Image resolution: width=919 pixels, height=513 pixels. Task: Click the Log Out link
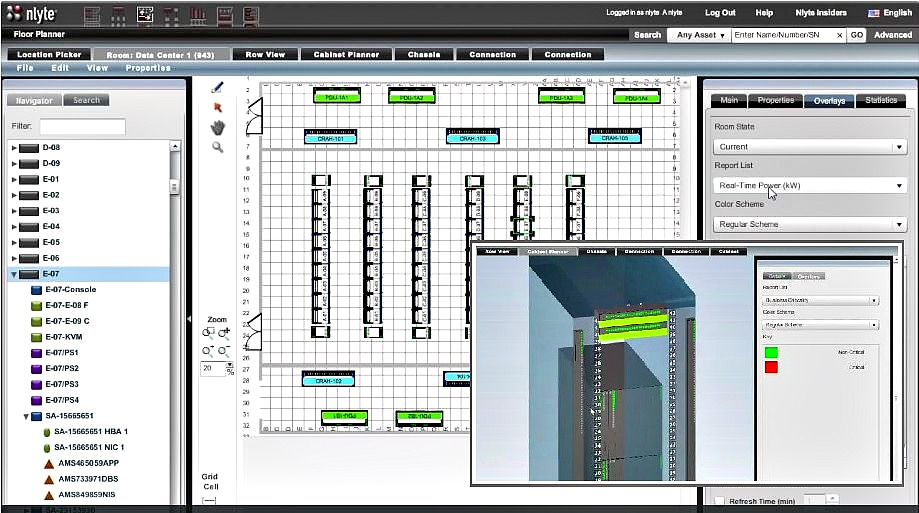click(x=719, y=13)
